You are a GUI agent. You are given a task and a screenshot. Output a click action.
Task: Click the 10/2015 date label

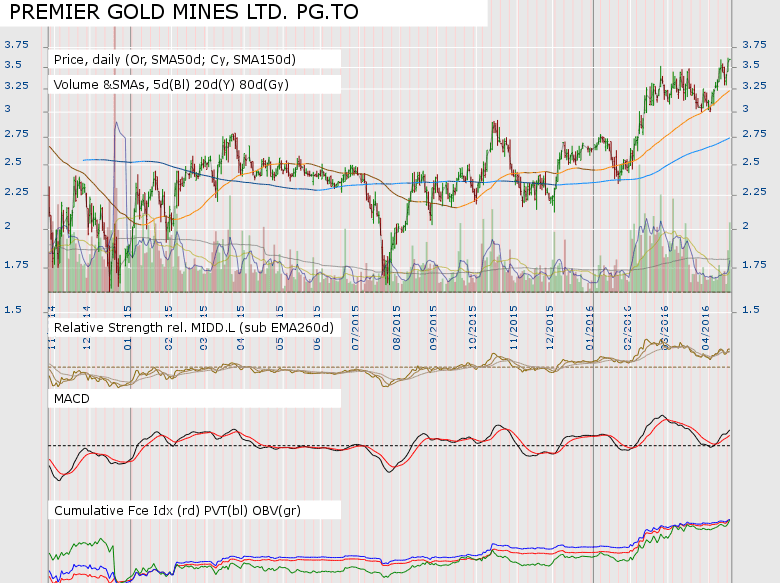473,328
